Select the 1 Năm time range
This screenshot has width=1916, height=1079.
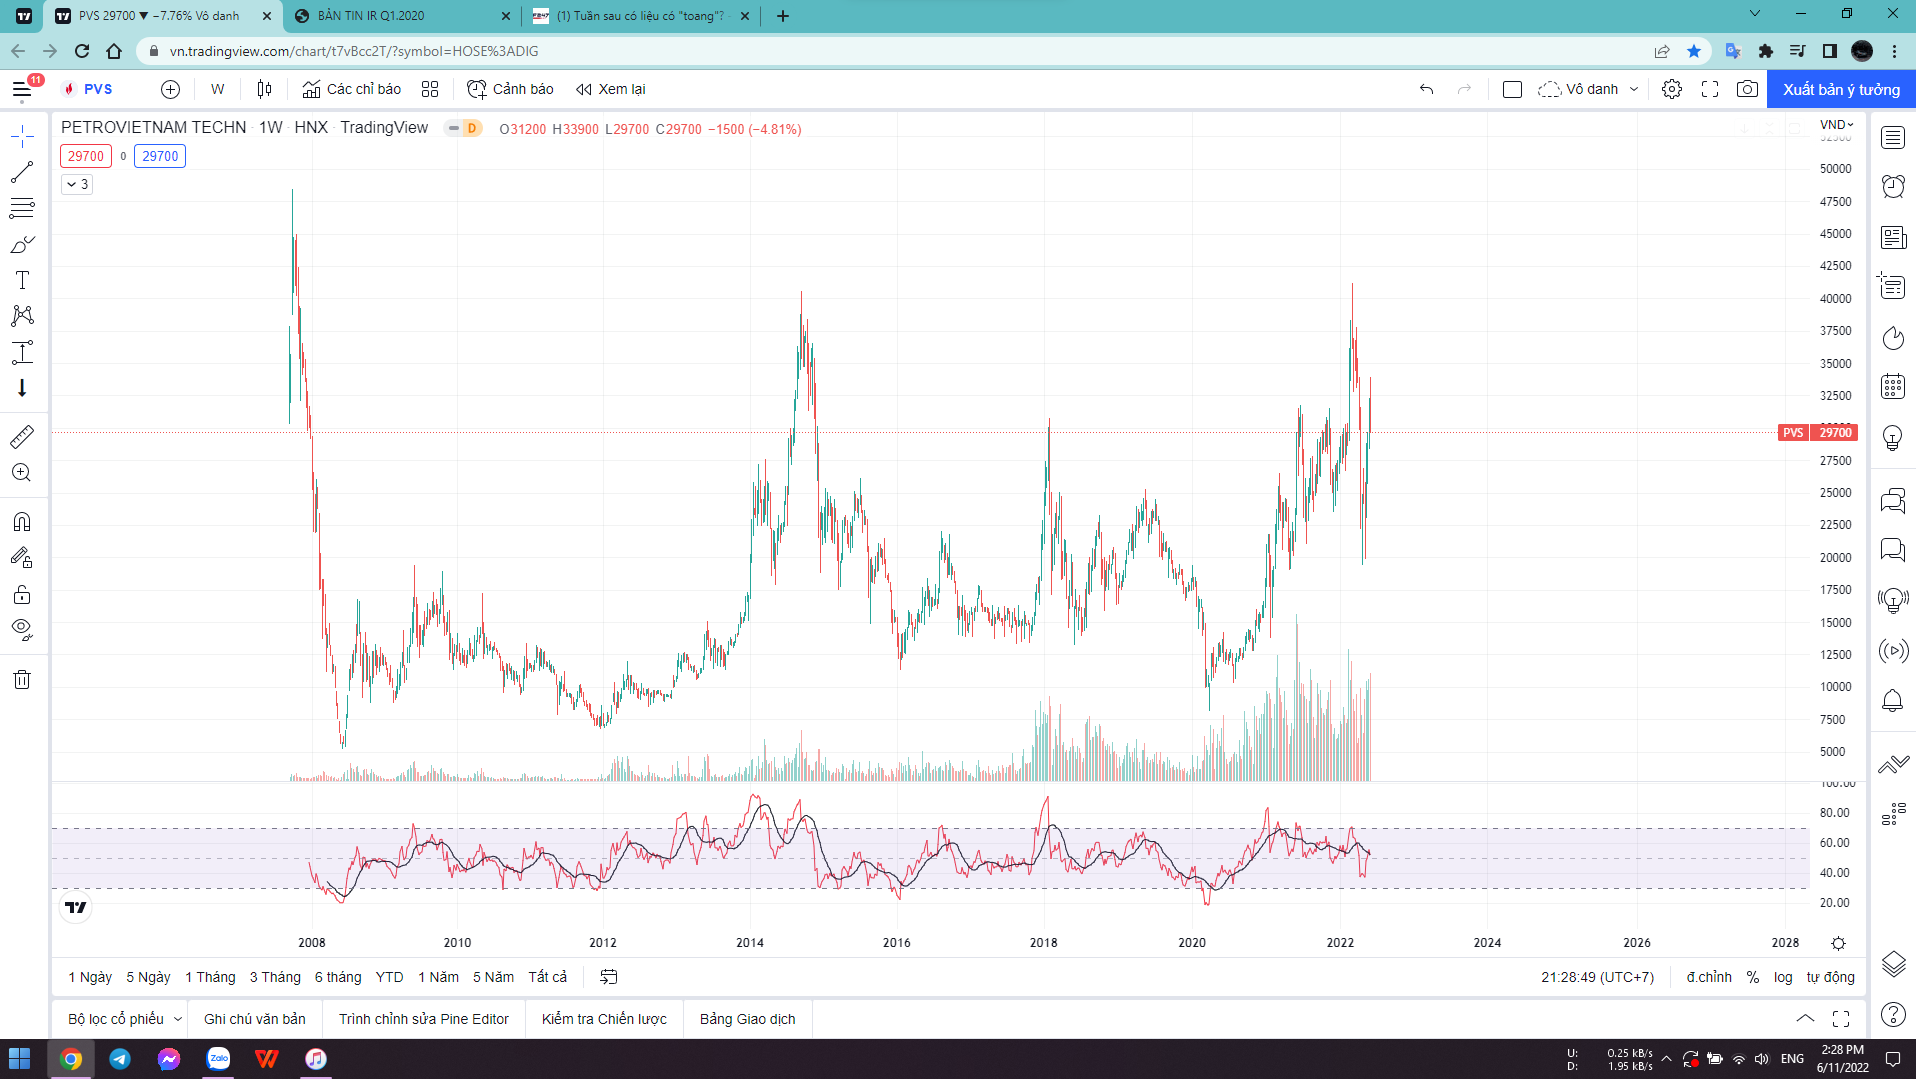pos(438,977)
